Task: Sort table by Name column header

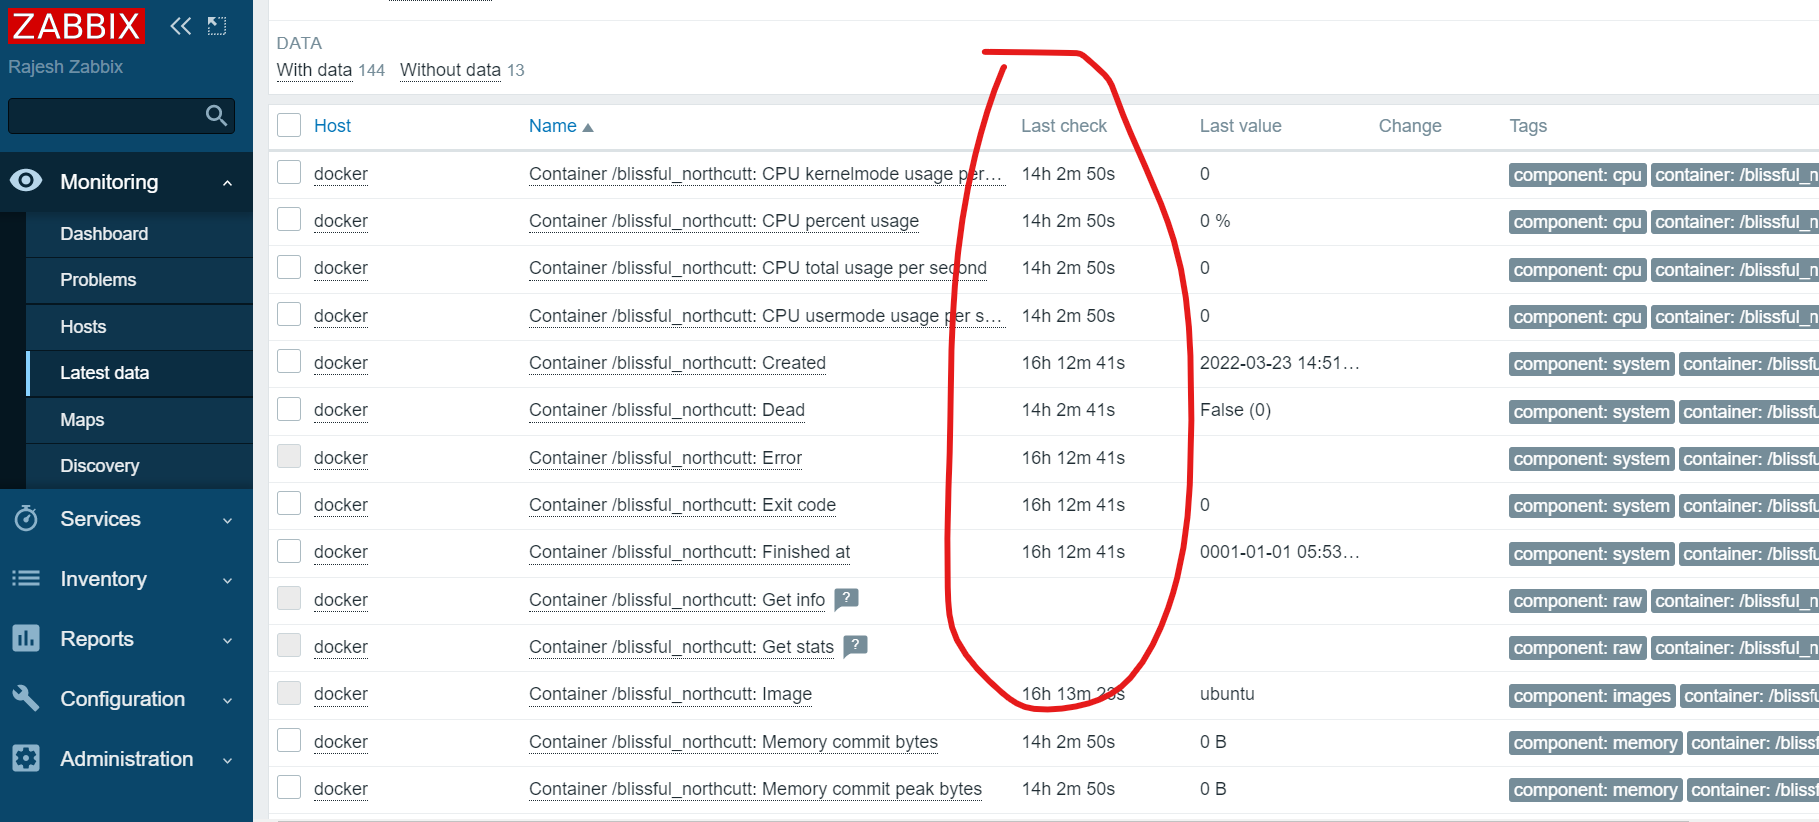Action: click(x=553, y=126)
